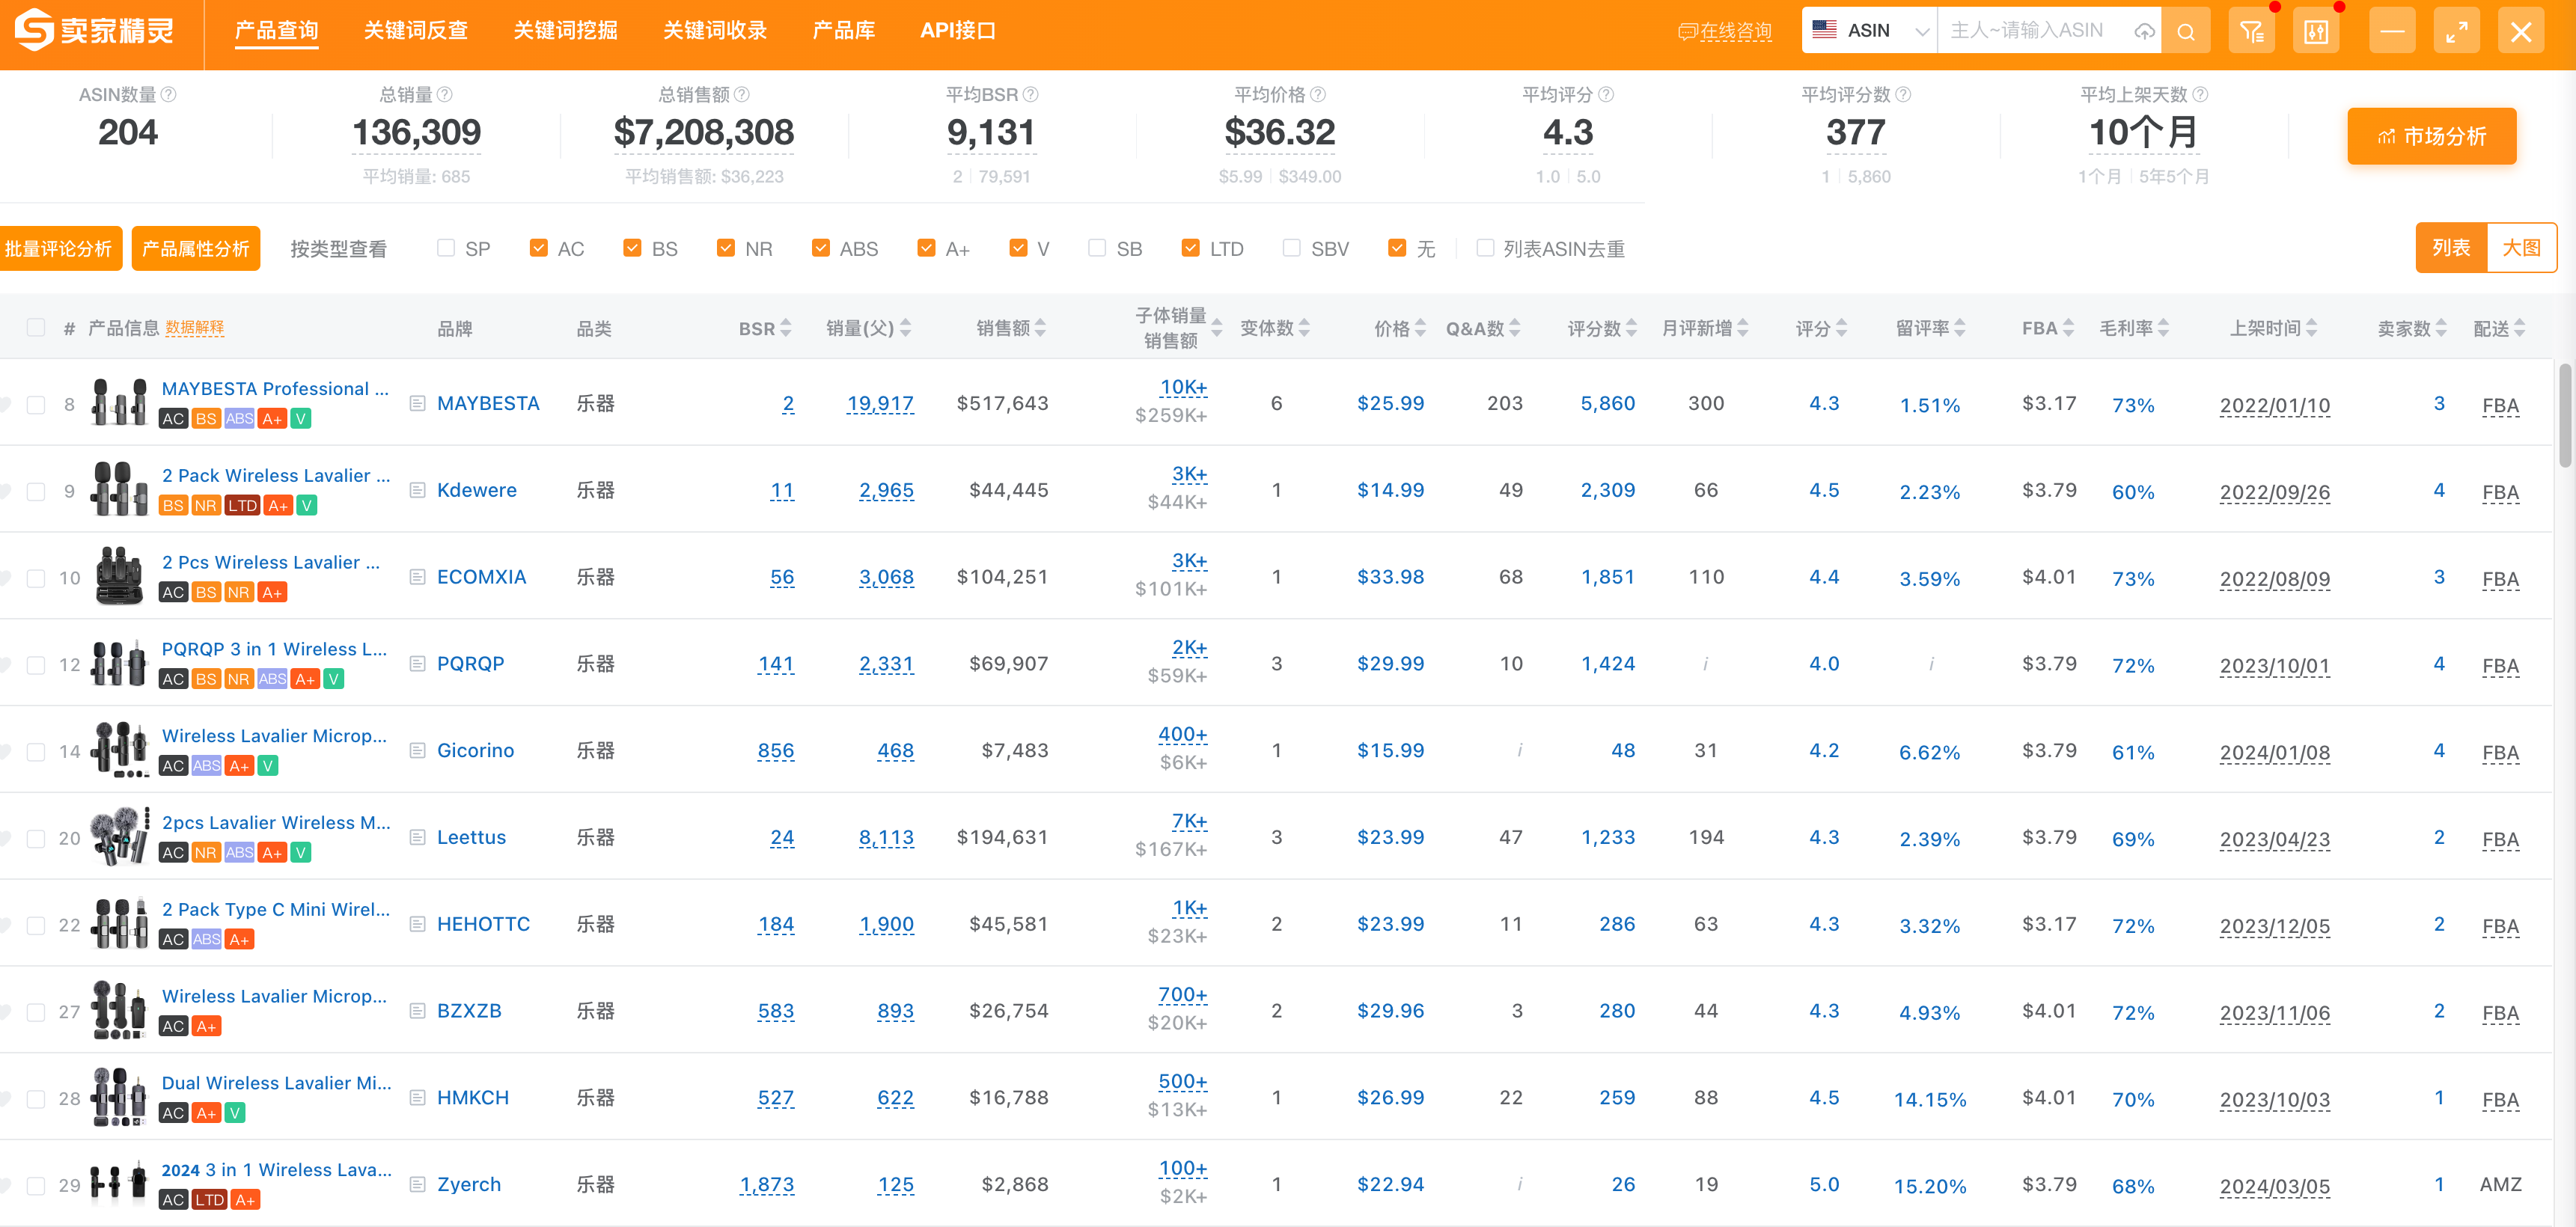Viewport: 2576px width, 1227px height.
Task: Check the 列表ASIN去重 checkbox
Action: click(1485, 248)
